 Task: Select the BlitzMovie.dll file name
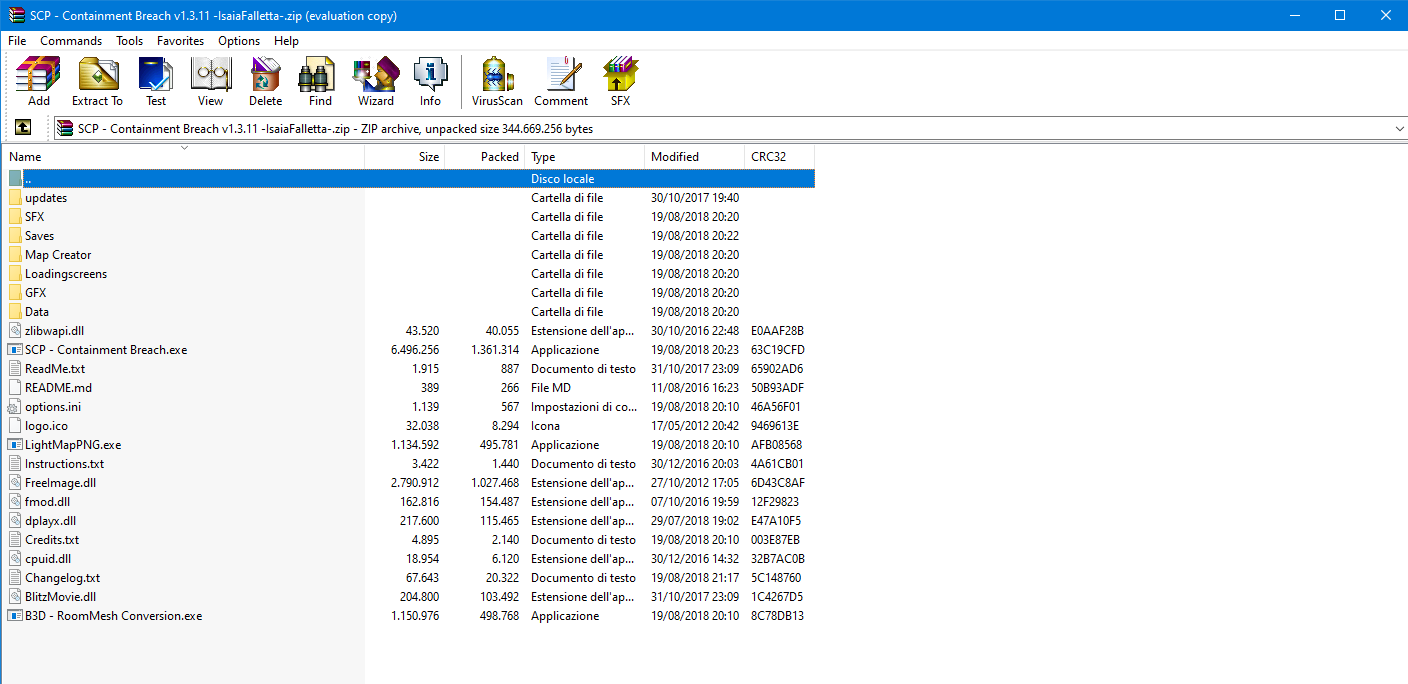60,597
